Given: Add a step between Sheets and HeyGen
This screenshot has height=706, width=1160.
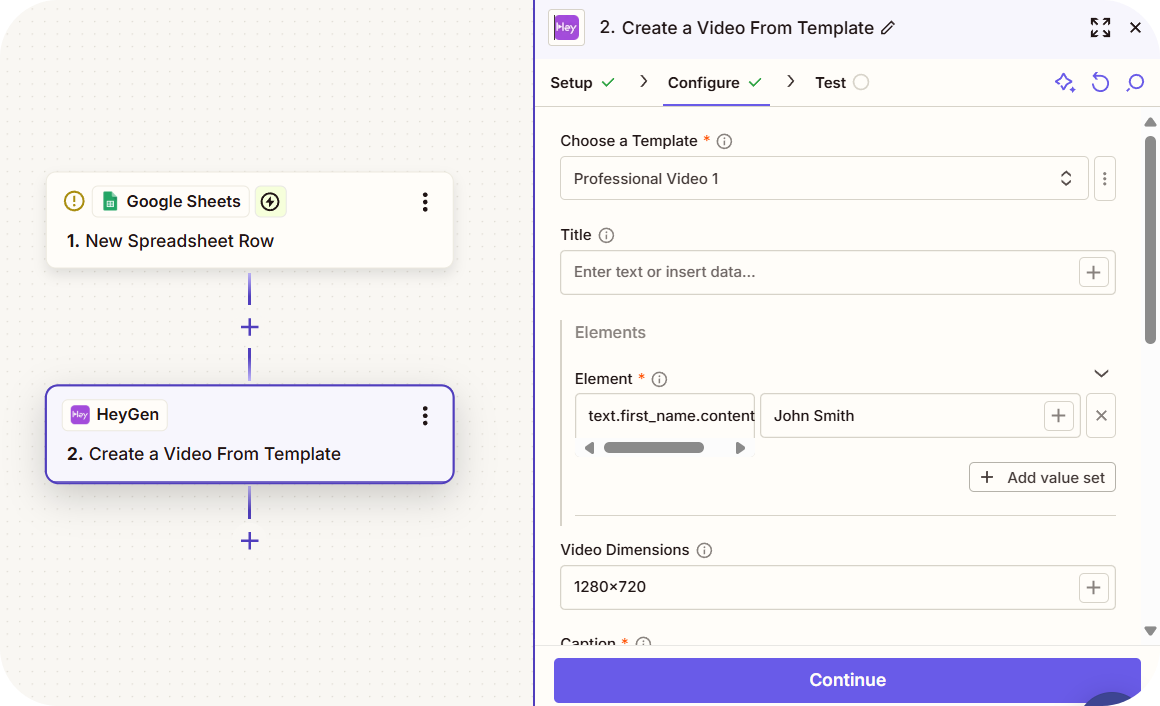Looking at the screenshot, I should [x=250, y=327].
